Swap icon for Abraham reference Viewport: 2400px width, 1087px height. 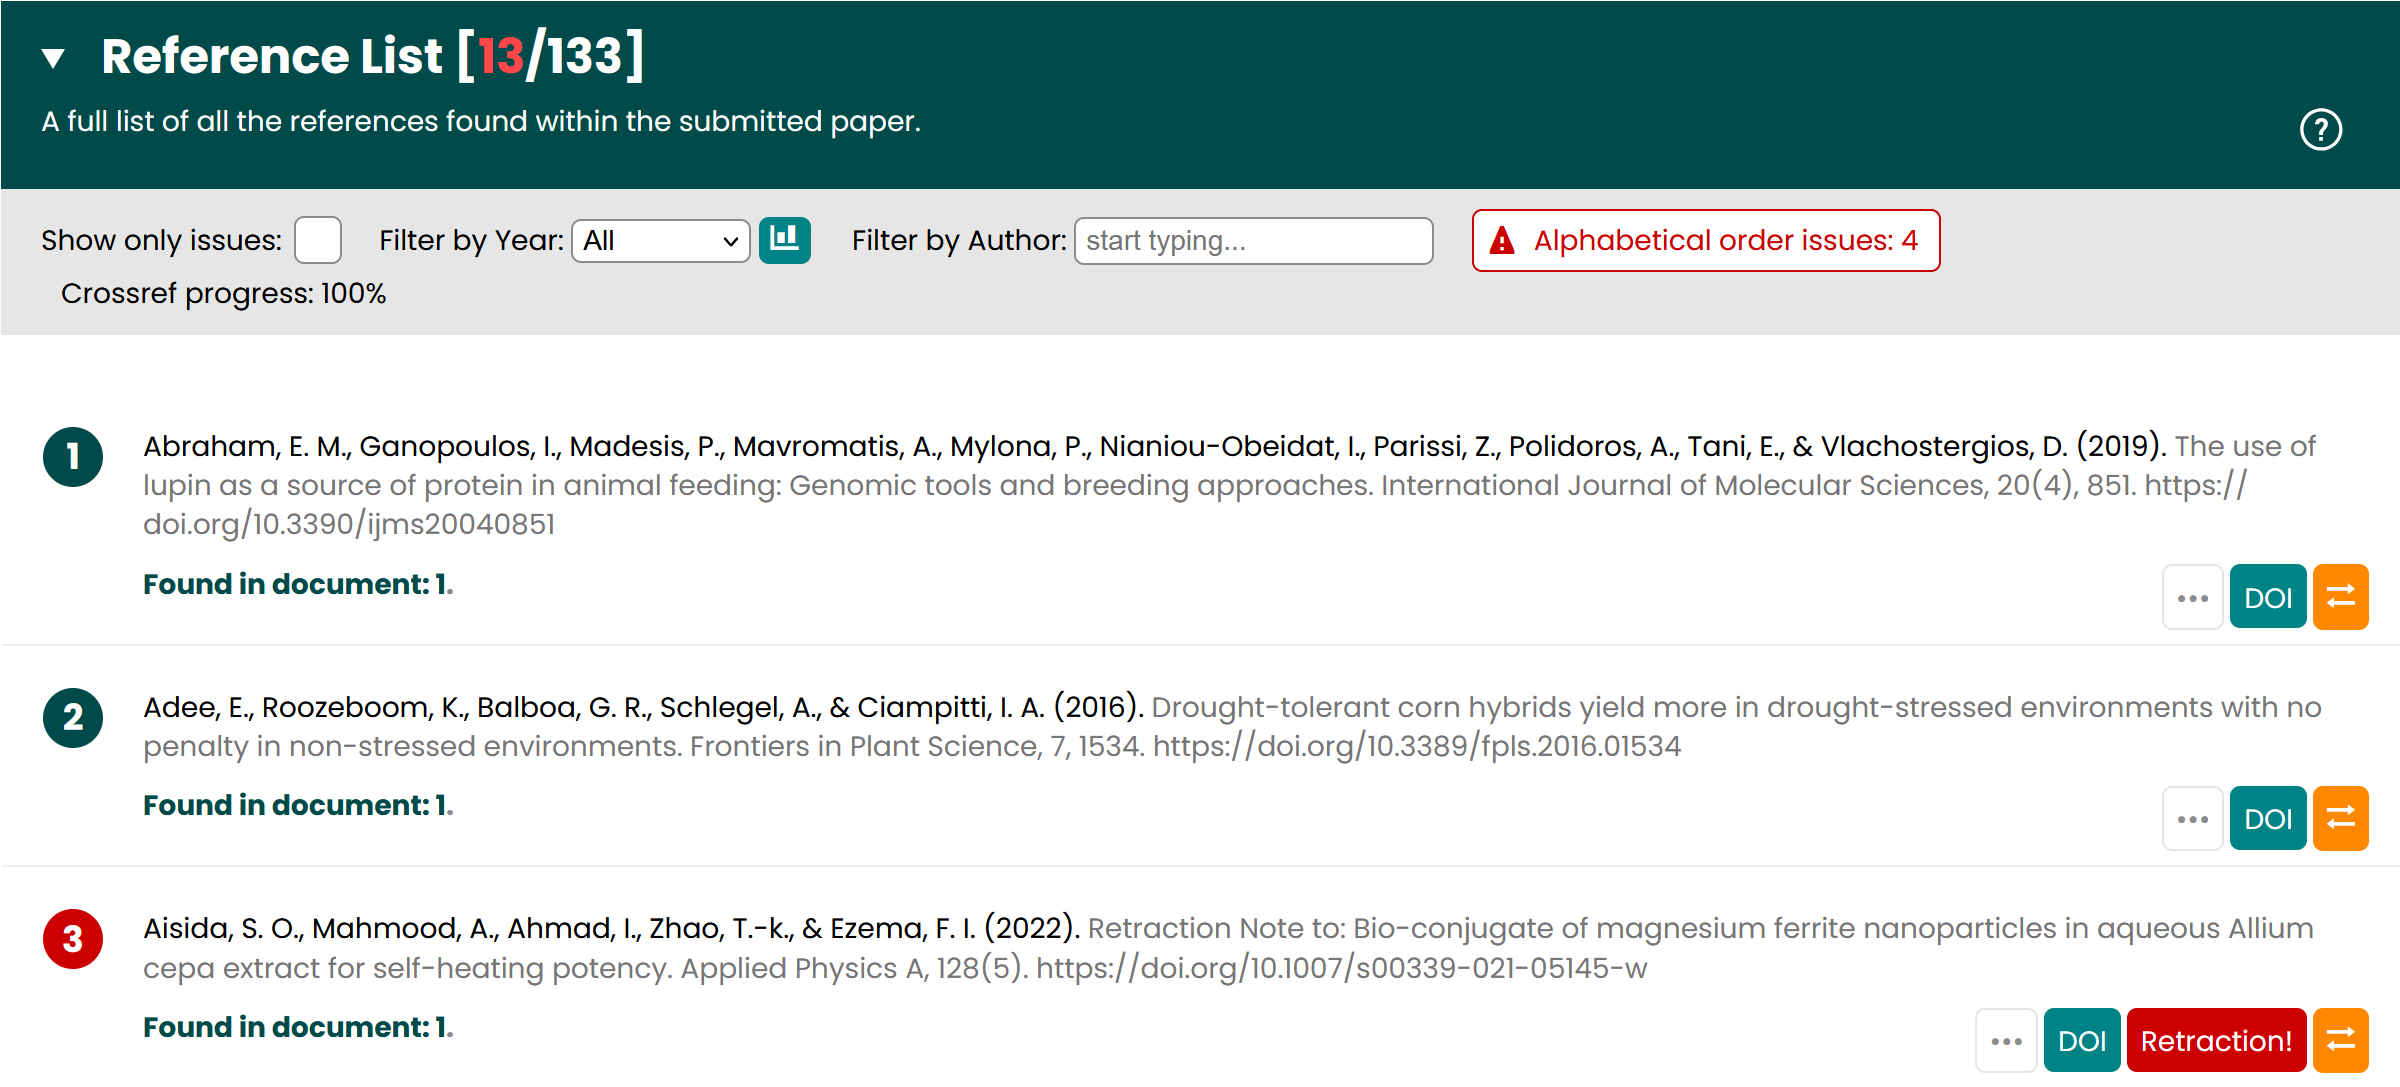click(2341, 597)
